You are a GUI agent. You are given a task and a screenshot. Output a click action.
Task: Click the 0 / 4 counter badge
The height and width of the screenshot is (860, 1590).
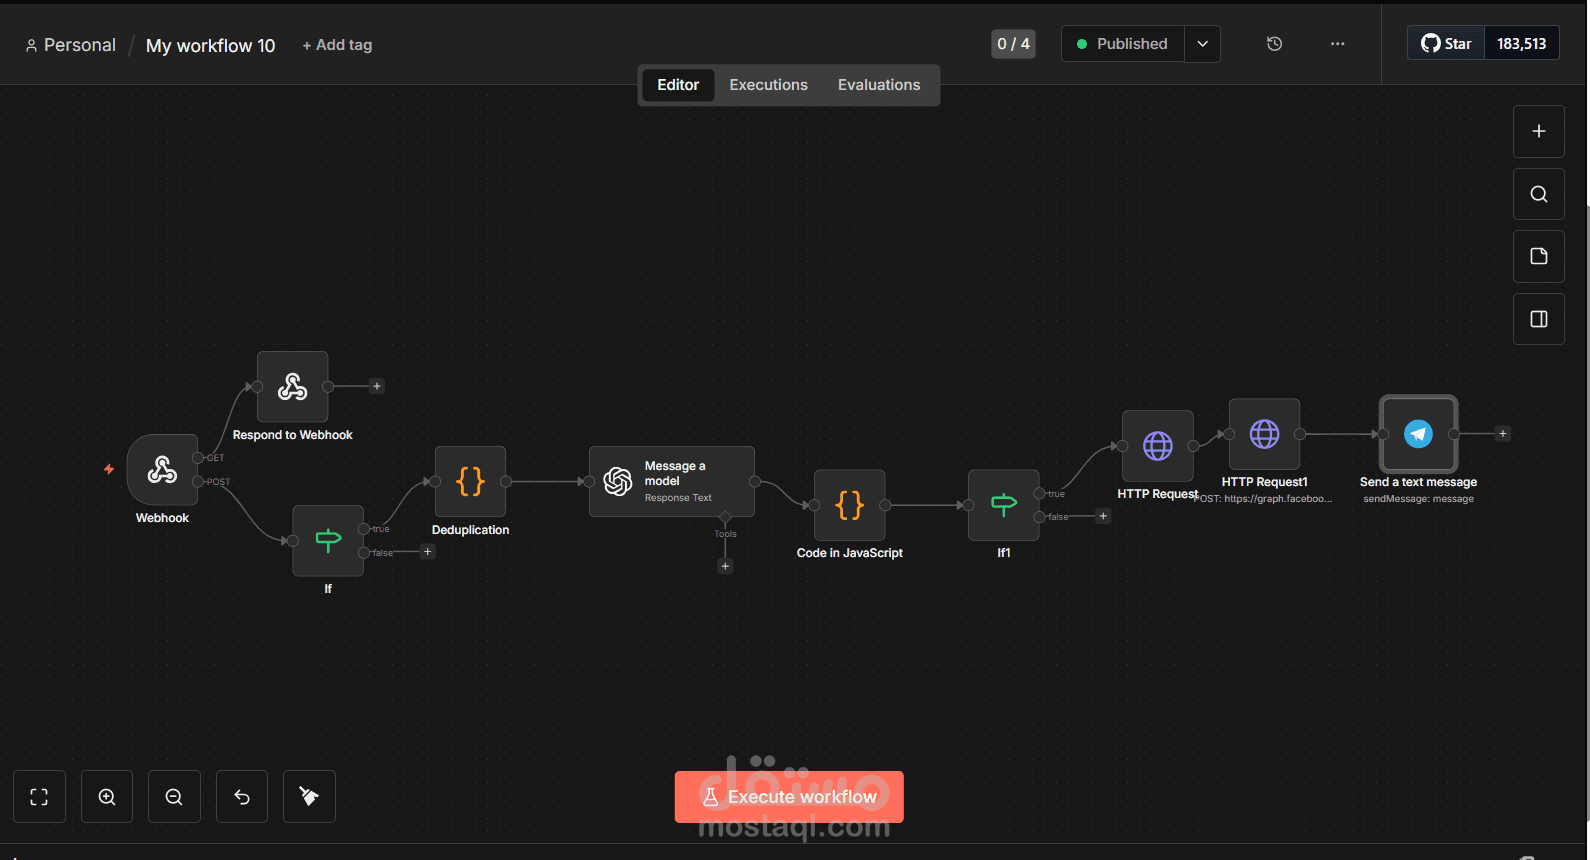point(1013,44)
